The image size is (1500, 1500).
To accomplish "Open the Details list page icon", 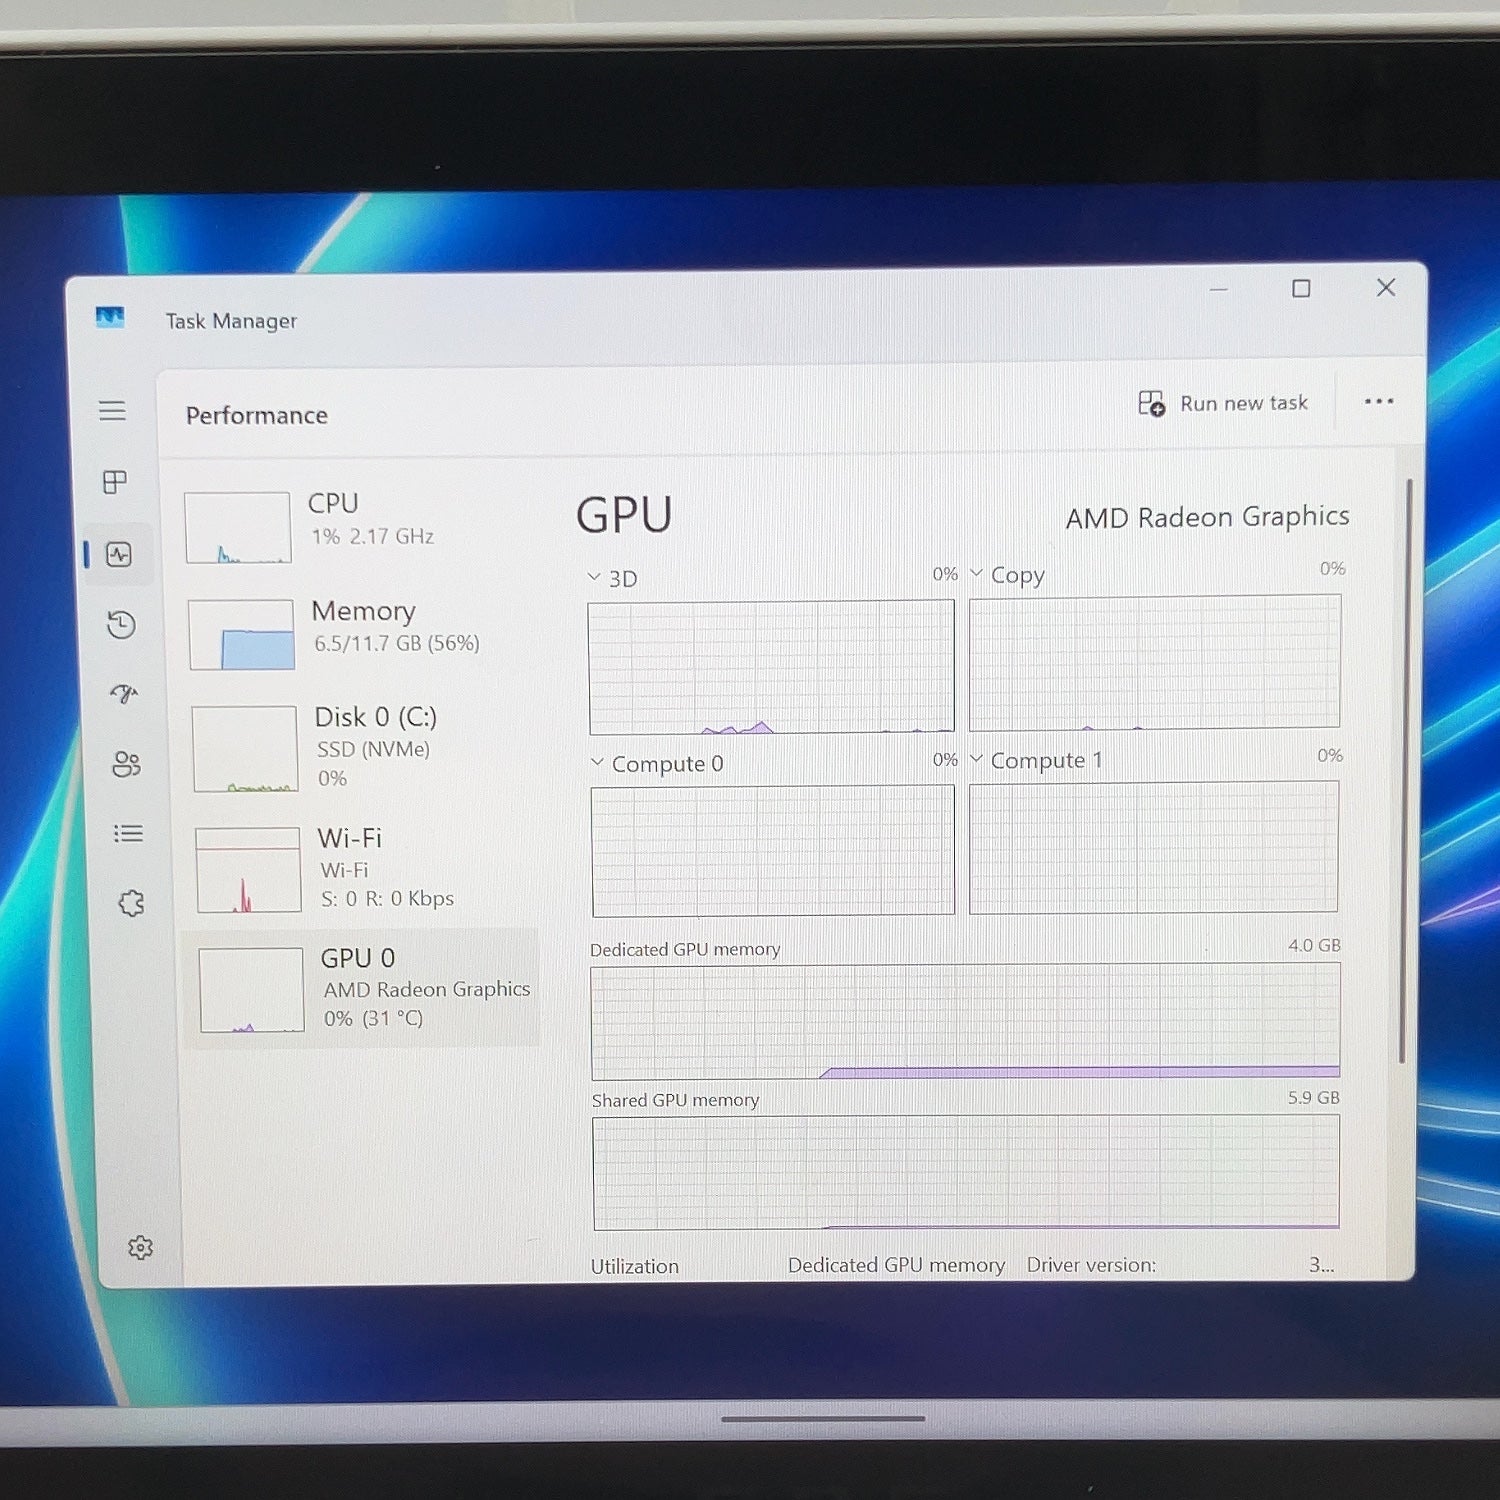I will point(128,833).
